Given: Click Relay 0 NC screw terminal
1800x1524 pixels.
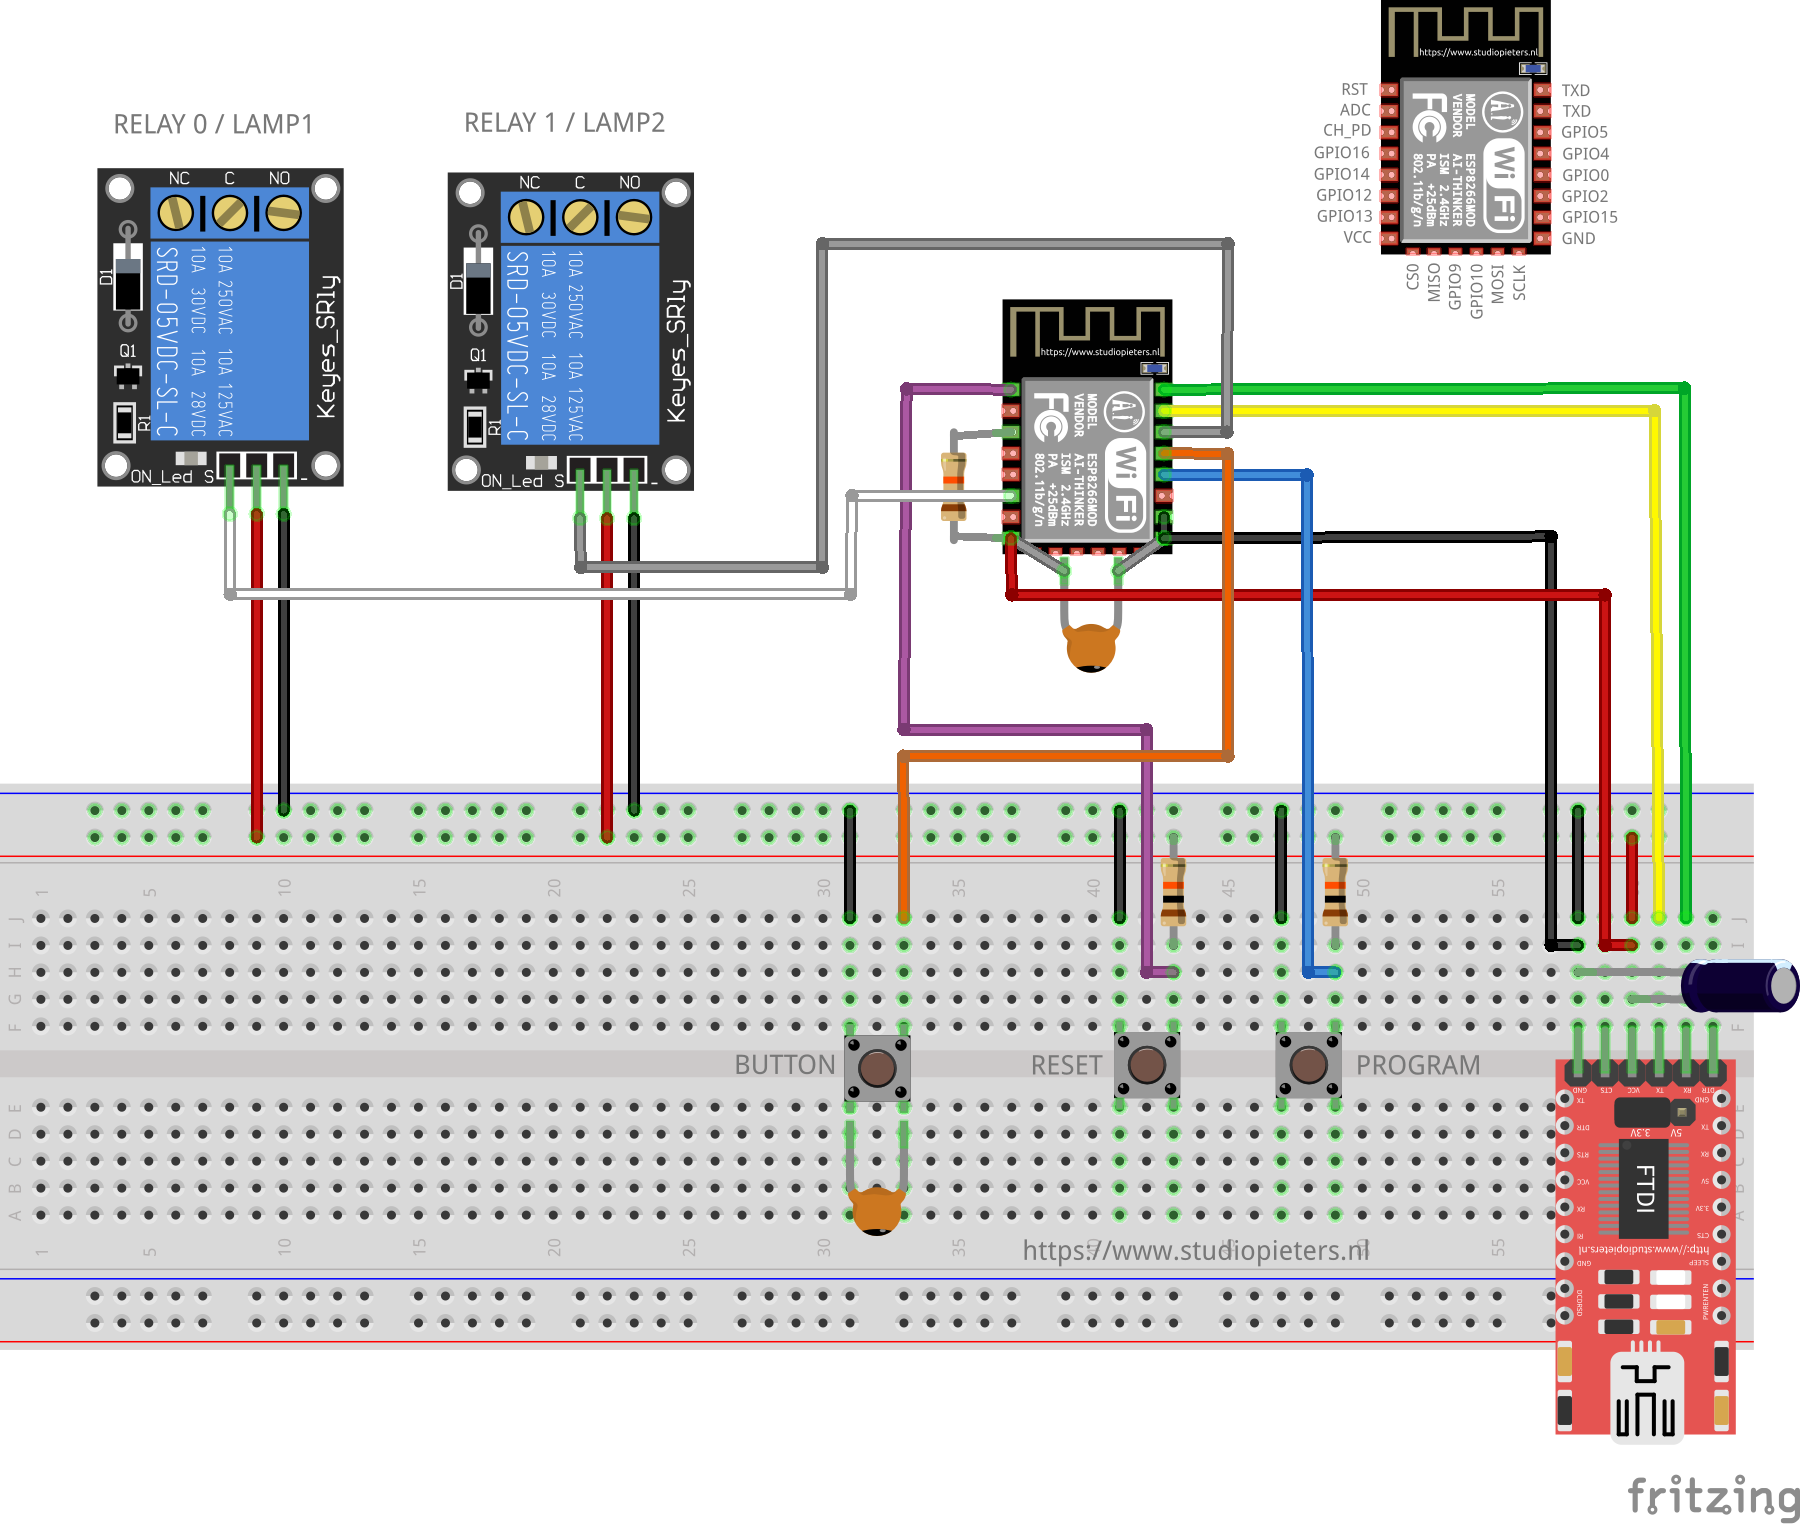Looking at the screenshot, I should tap(176, 212).
